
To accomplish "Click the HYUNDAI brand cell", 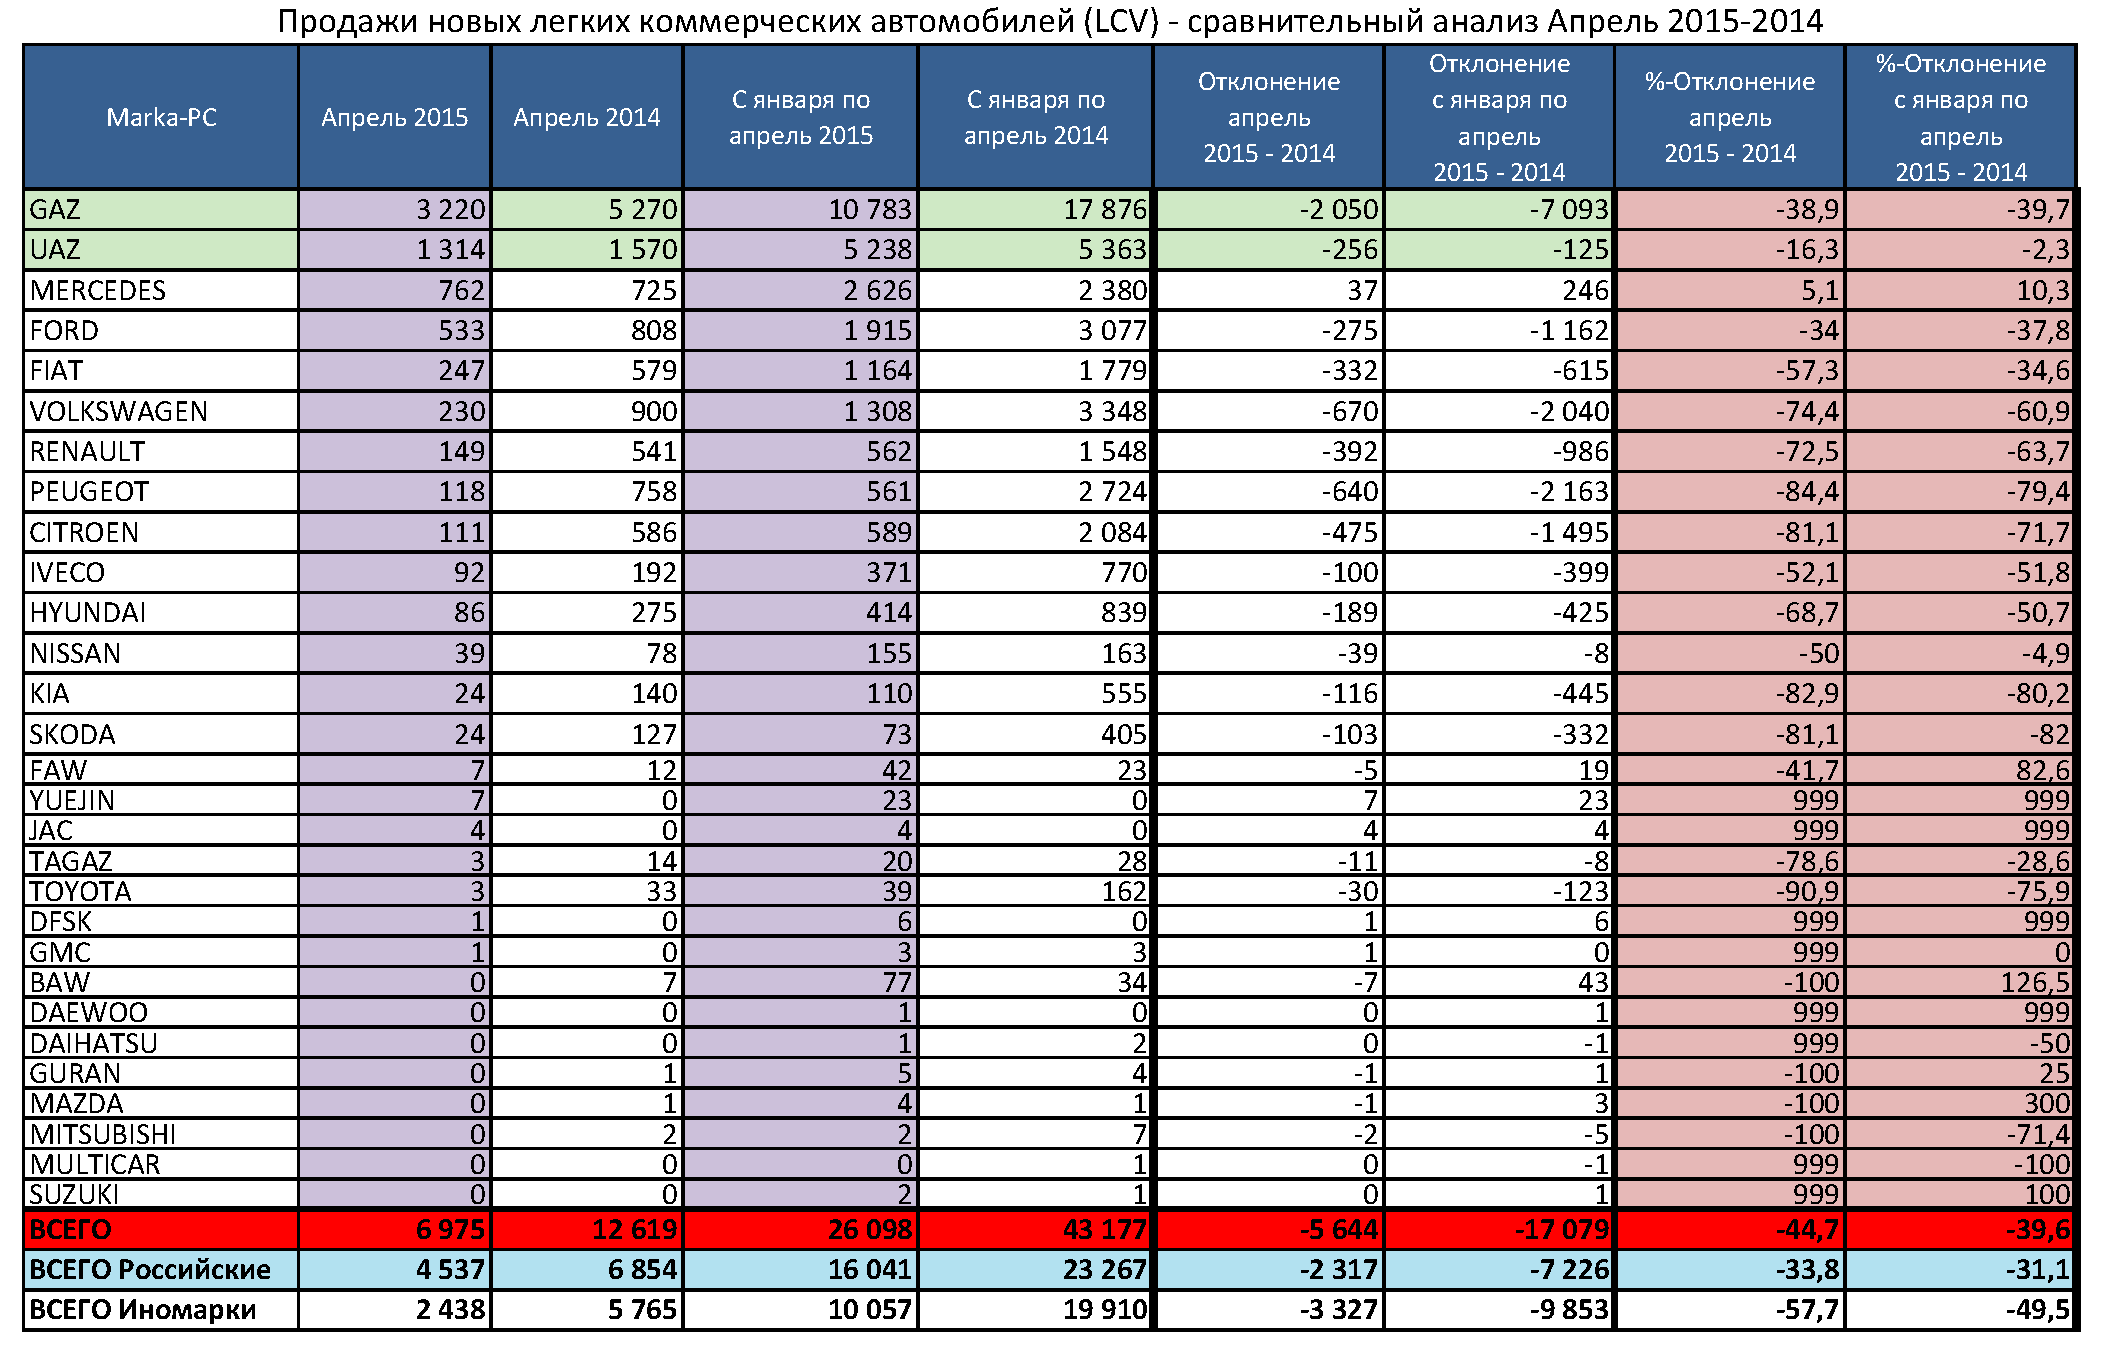I will coord(88,612).
